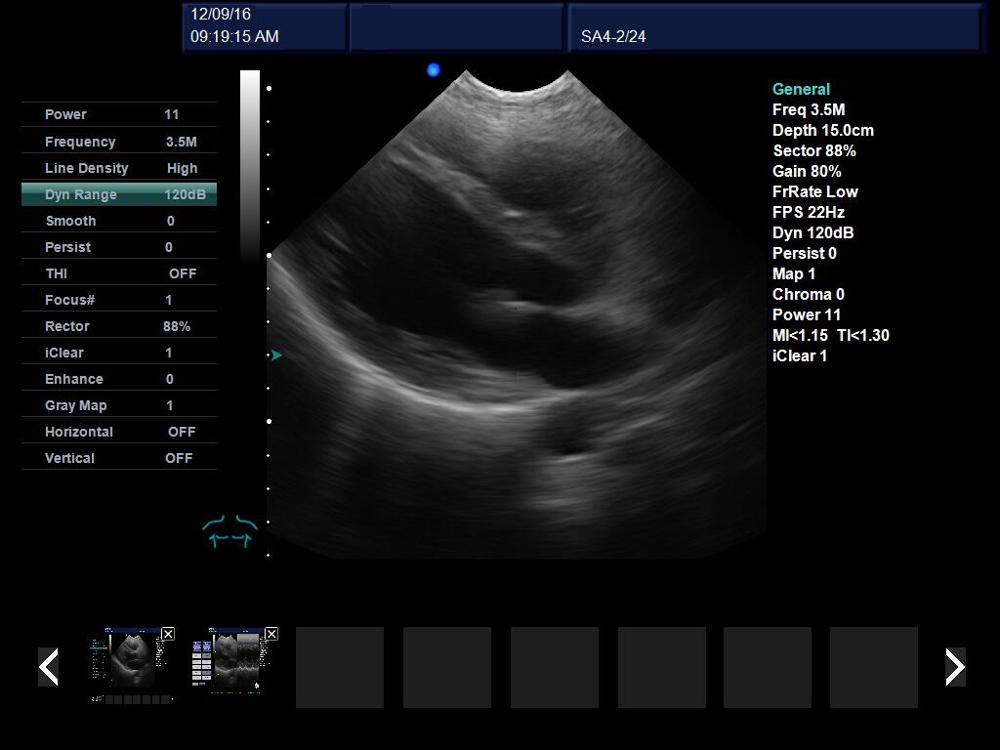Toggle the THI setting on
This screenshot has height=750, width=1000.
tap(118, 273)
